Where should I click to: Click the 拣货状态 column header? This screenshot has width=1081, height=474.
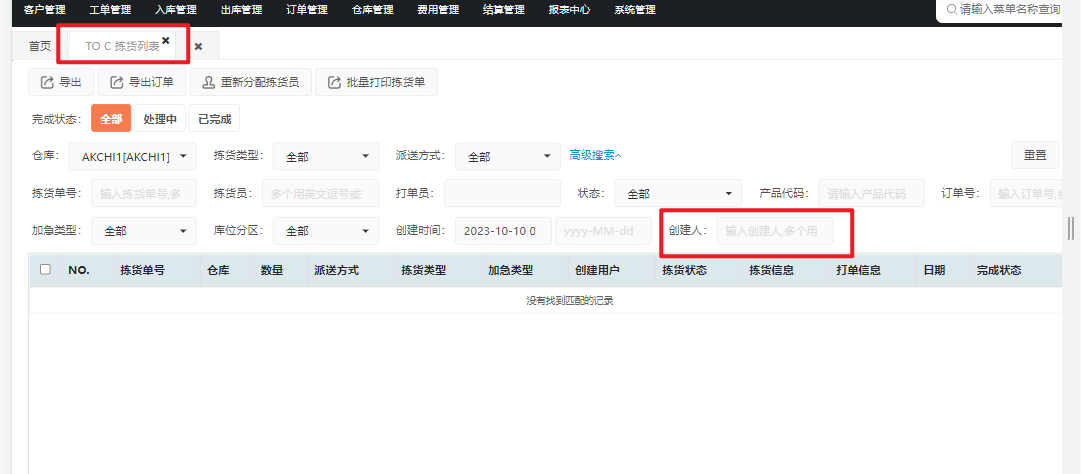tap(685, 270)
